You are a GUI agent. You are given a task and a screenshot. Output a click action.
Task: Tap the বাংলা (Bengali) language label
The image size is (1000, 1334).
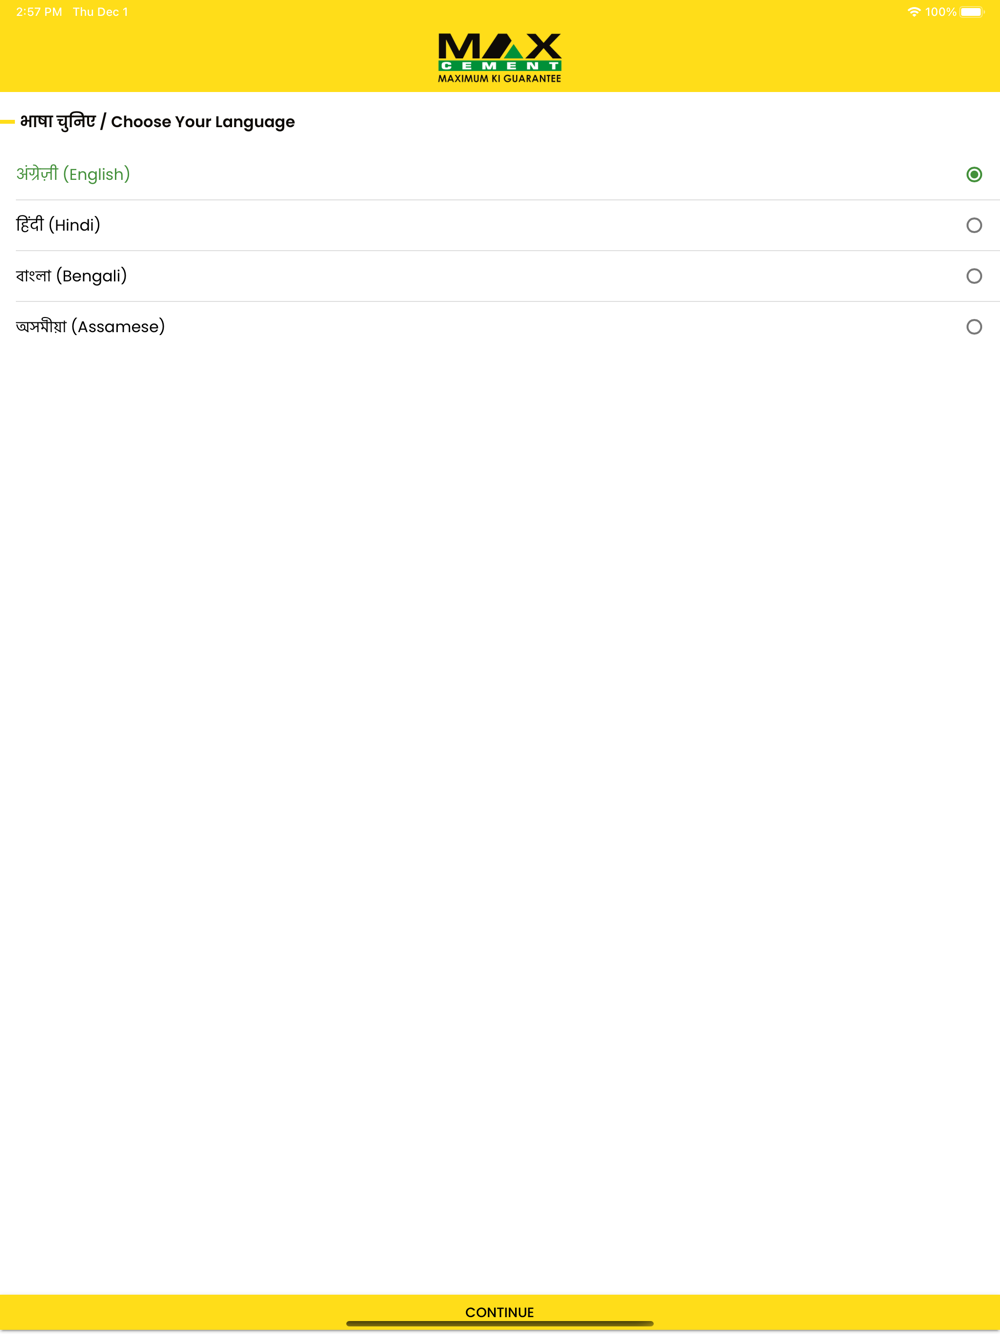click(x=71, y=276)
